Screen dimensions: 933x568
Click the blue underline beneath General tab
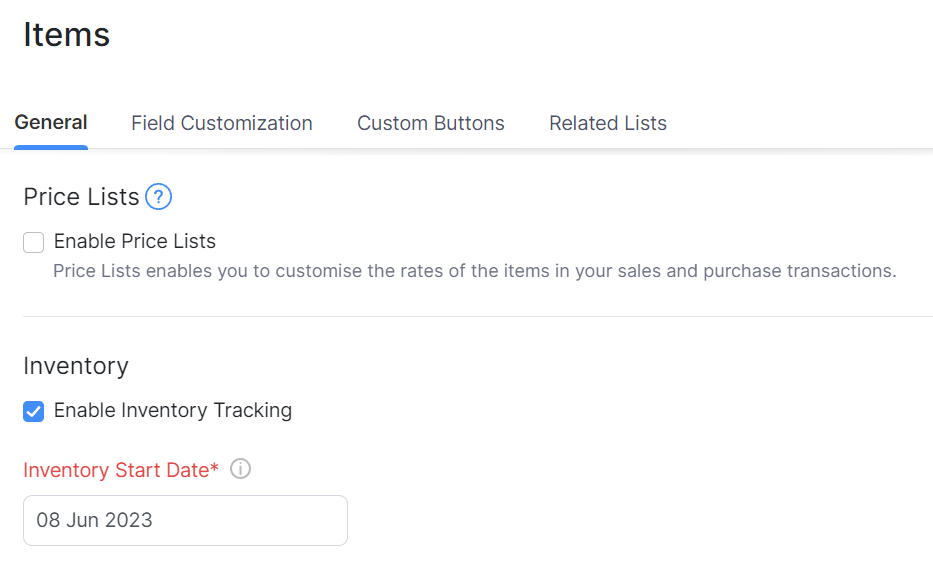click(51, 147)
